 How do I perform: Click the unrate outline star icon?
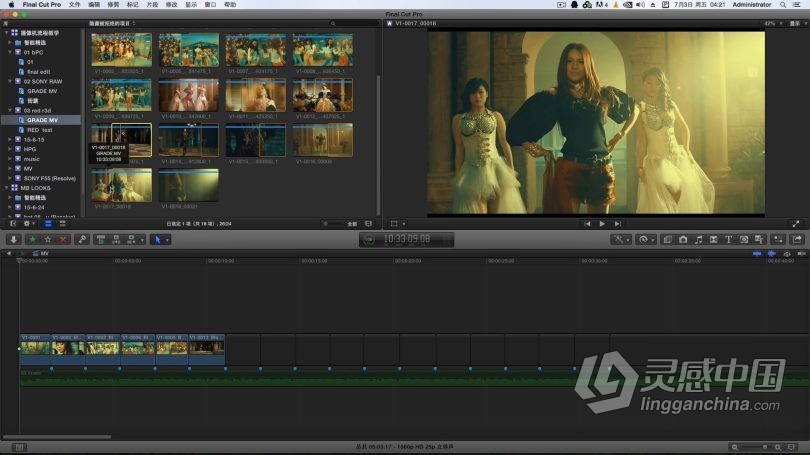coord(48,240)
